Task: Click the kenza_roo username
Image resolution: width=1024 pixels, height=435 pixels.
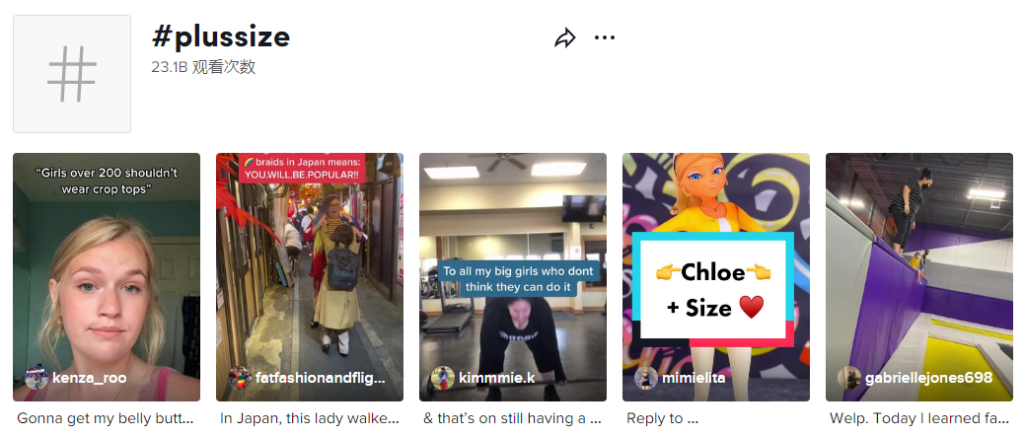Action: pos(89,378)
